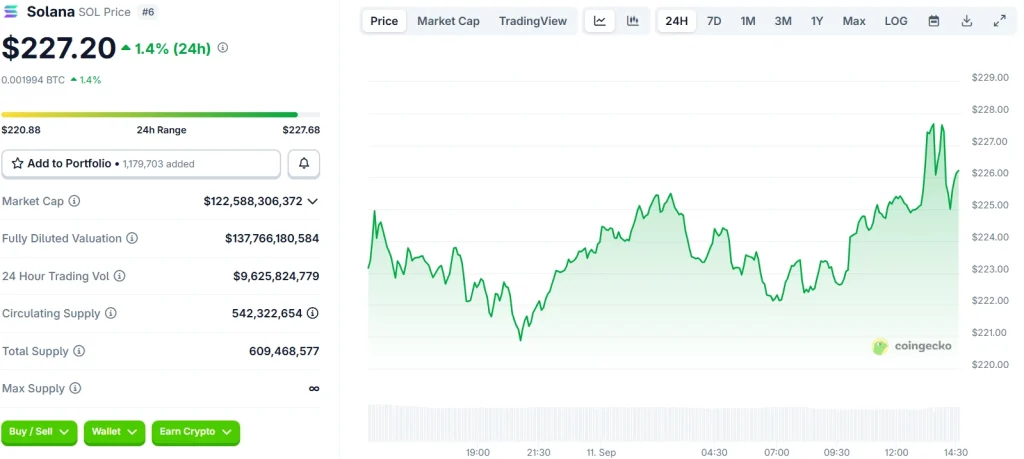The image size is (1024, 459).
Task: Click the 1,179,703 added text
Action: 159,164
